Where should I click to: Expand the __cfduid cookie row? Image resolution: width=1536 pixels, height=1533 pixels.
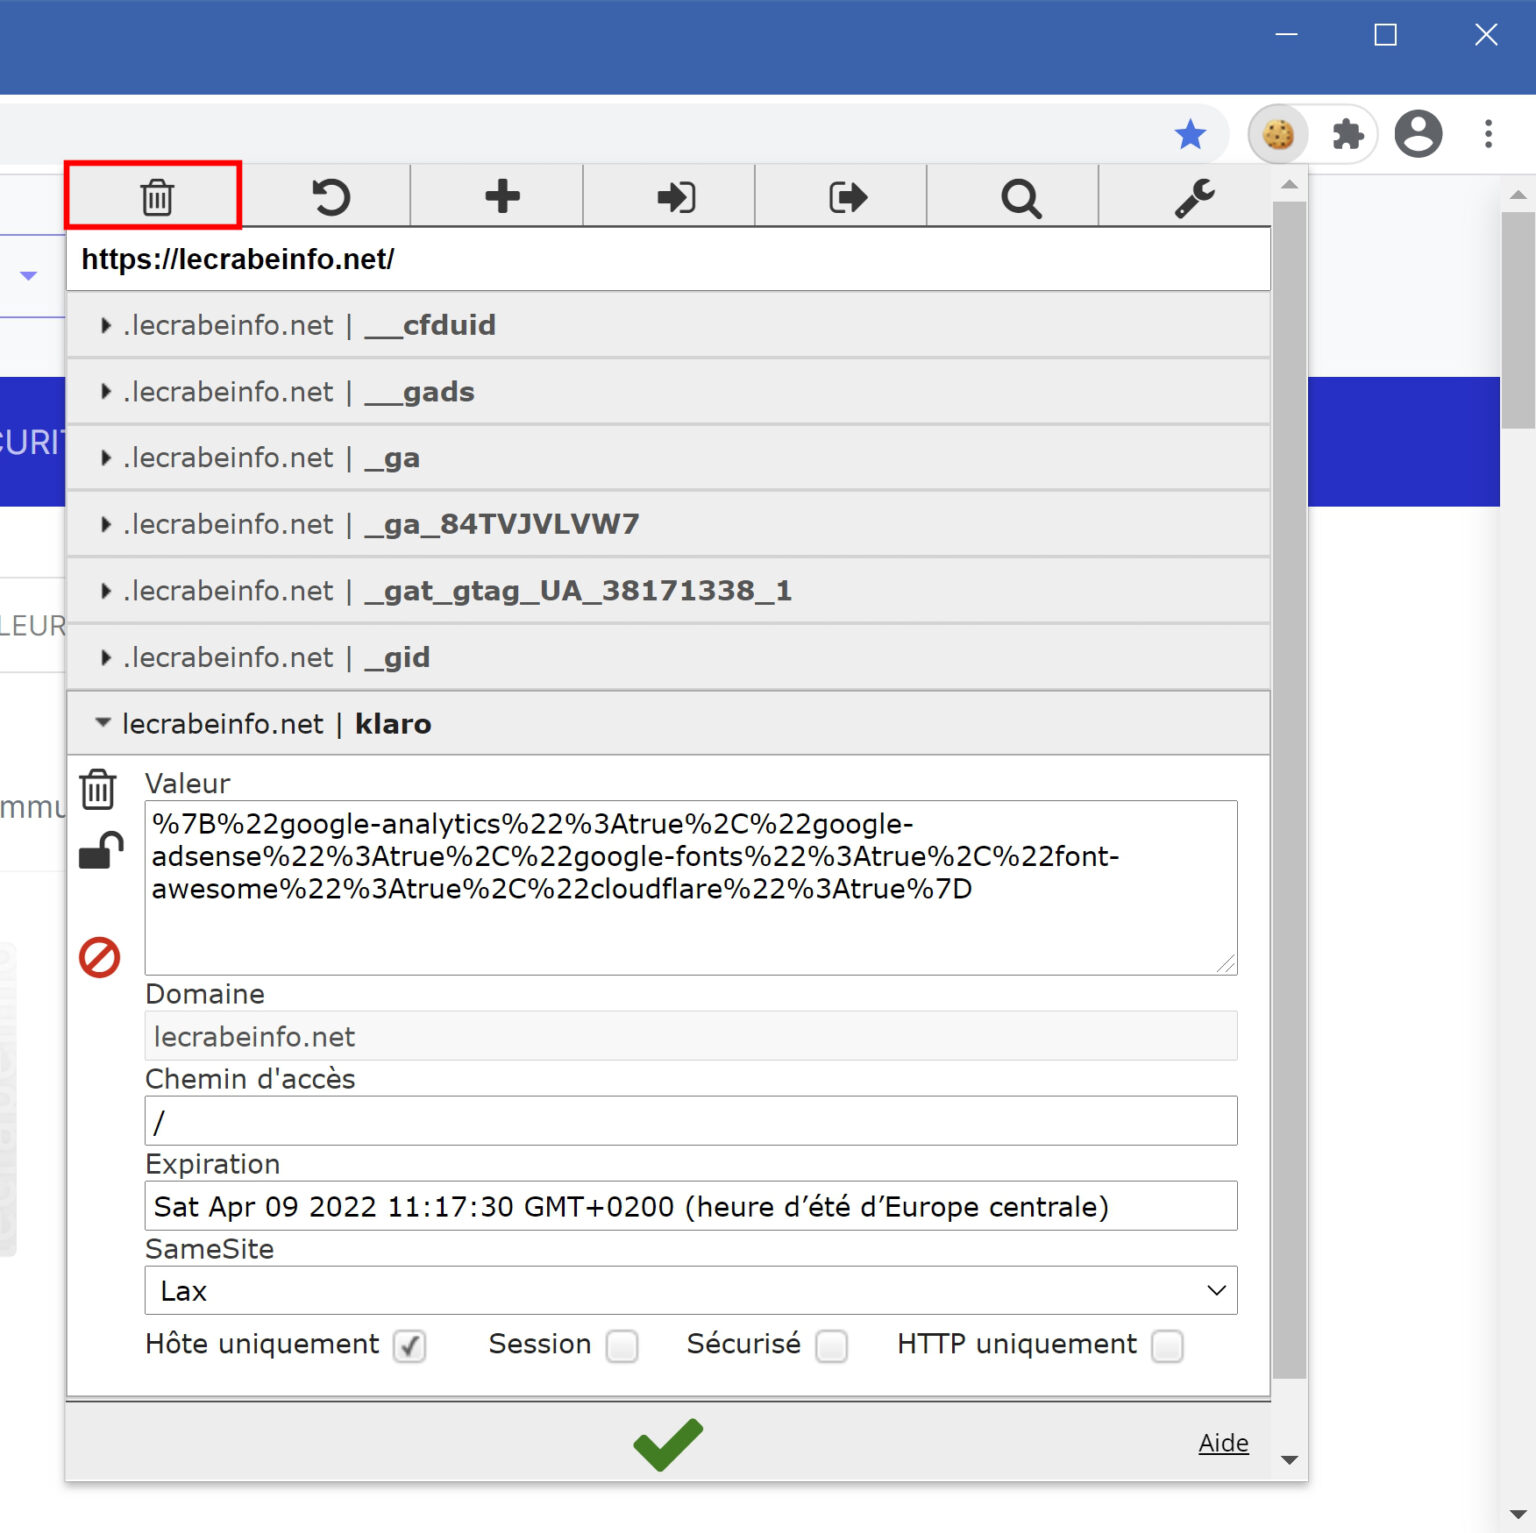click(x=668, y=325)
